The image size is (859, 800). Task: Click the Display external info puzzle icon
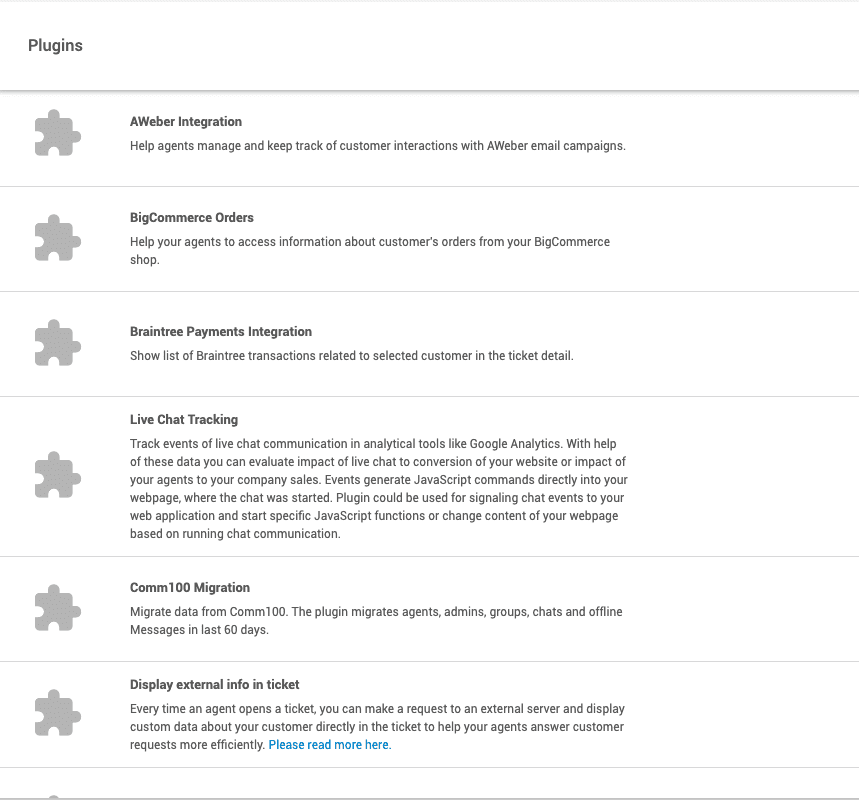tap(58, 714)
